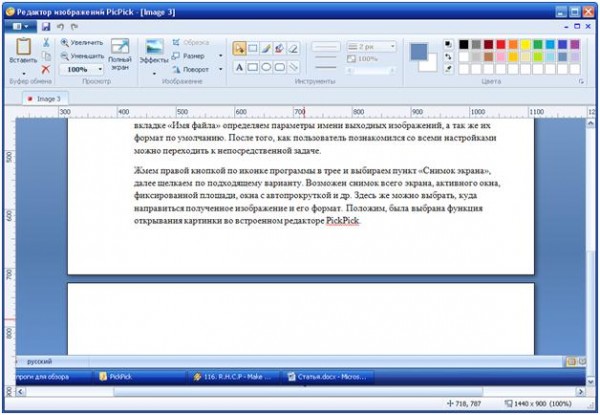The image size is (600, 415).
Task: Open the arrow next to Поворот
Action: (x=220, y=69)
